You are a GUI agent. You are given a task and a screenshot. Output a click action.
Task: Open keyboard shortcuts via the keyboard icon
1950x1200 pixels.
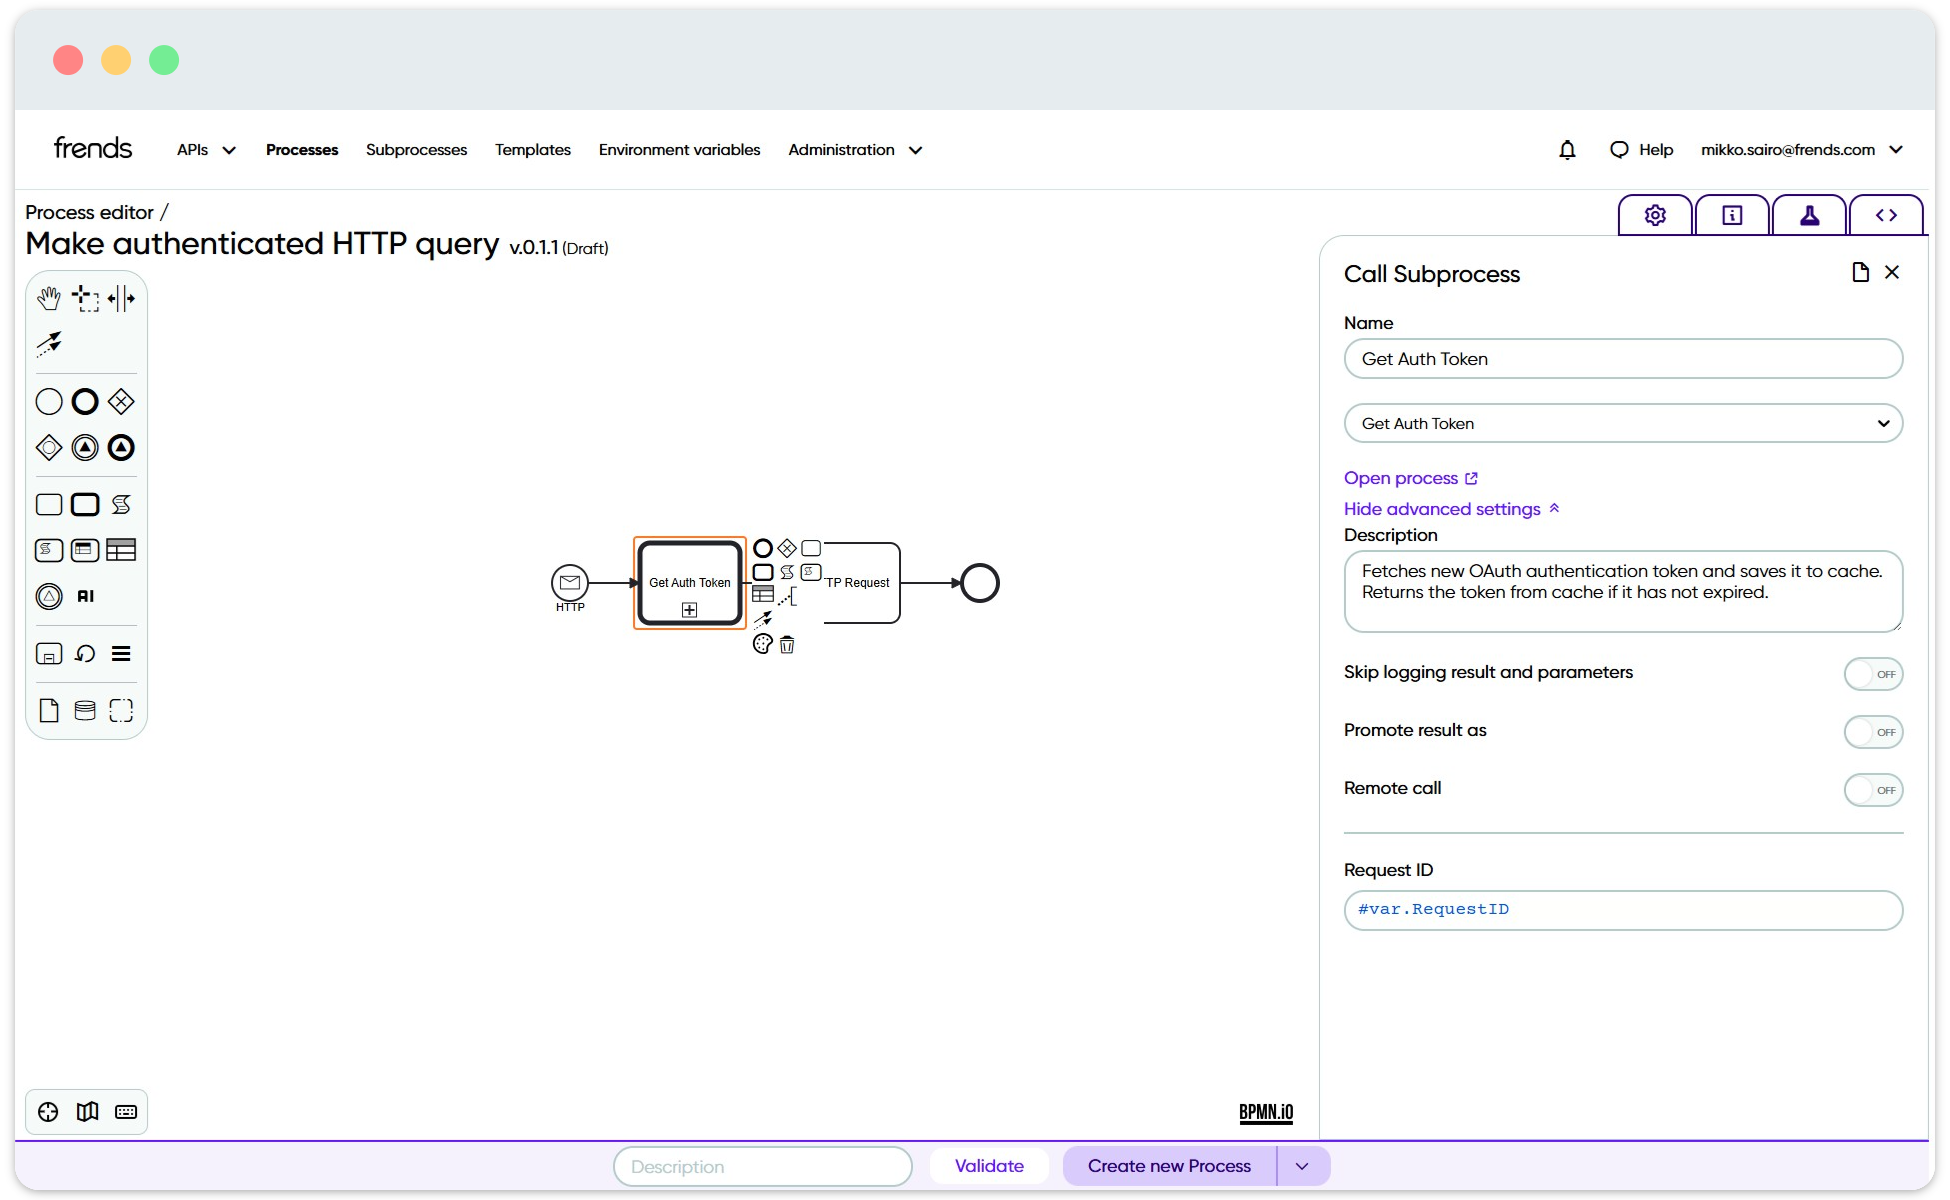pyautogui.click(x=125, y=1111)
